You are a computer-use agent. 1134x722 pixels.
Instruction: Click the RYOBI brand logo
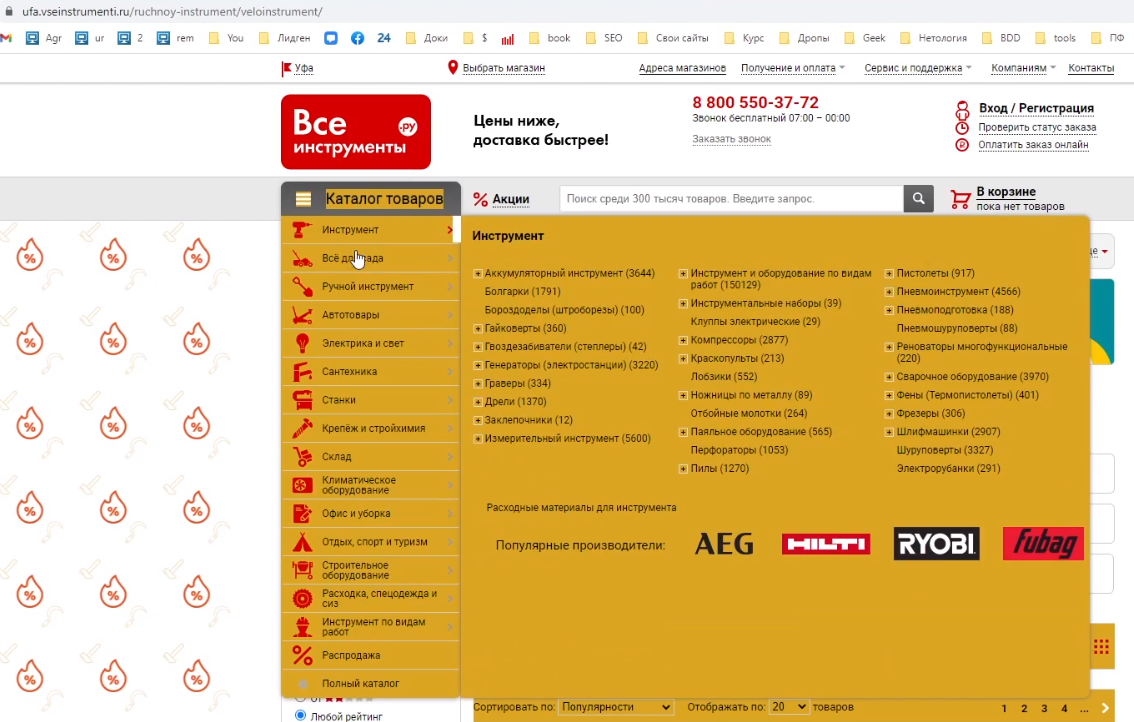937,544
